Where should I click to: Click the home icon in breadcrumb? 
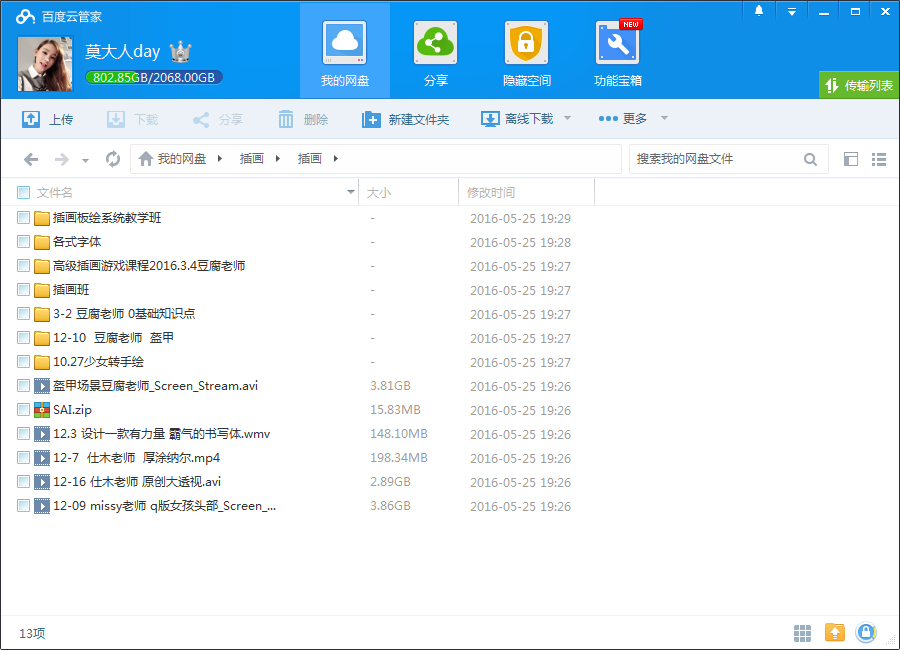(x=146, y=158)
